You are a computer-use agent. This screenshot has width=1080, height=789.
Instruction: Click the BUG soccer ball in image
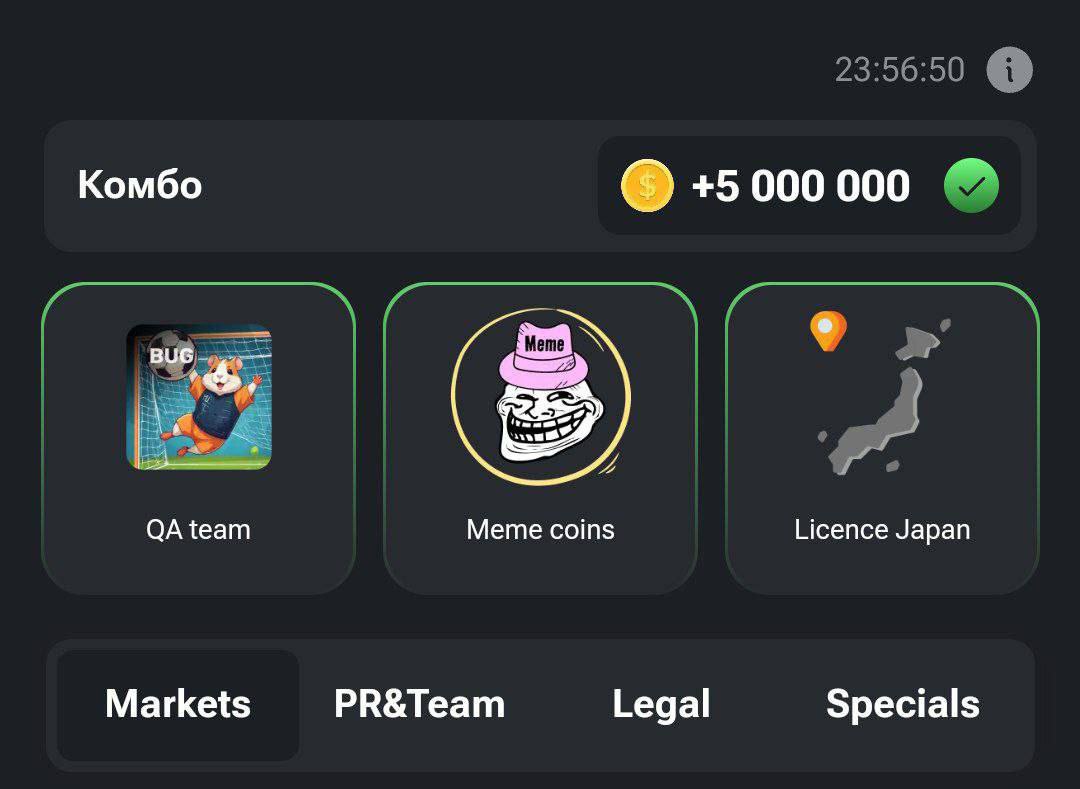pos(171,355)
